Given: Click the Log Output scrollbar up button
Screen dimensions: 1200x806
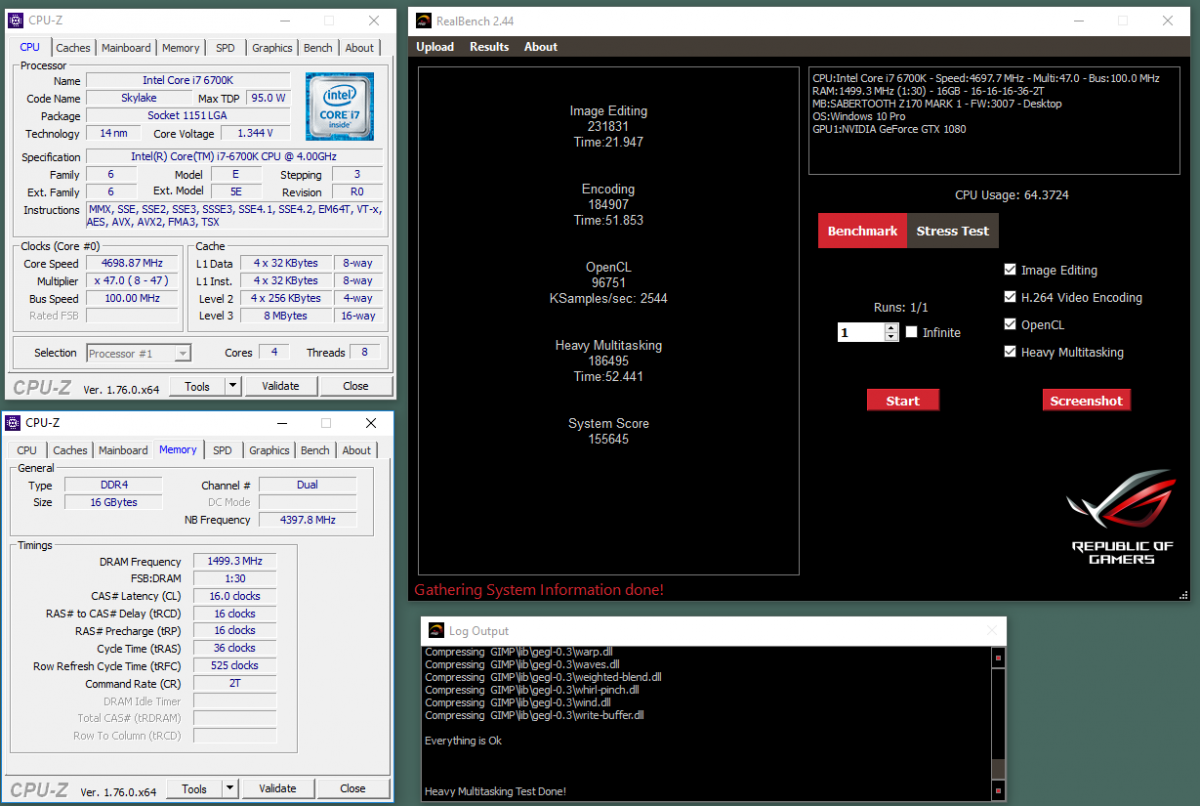Looking at the screenshot, I should (x=998, y=658).
